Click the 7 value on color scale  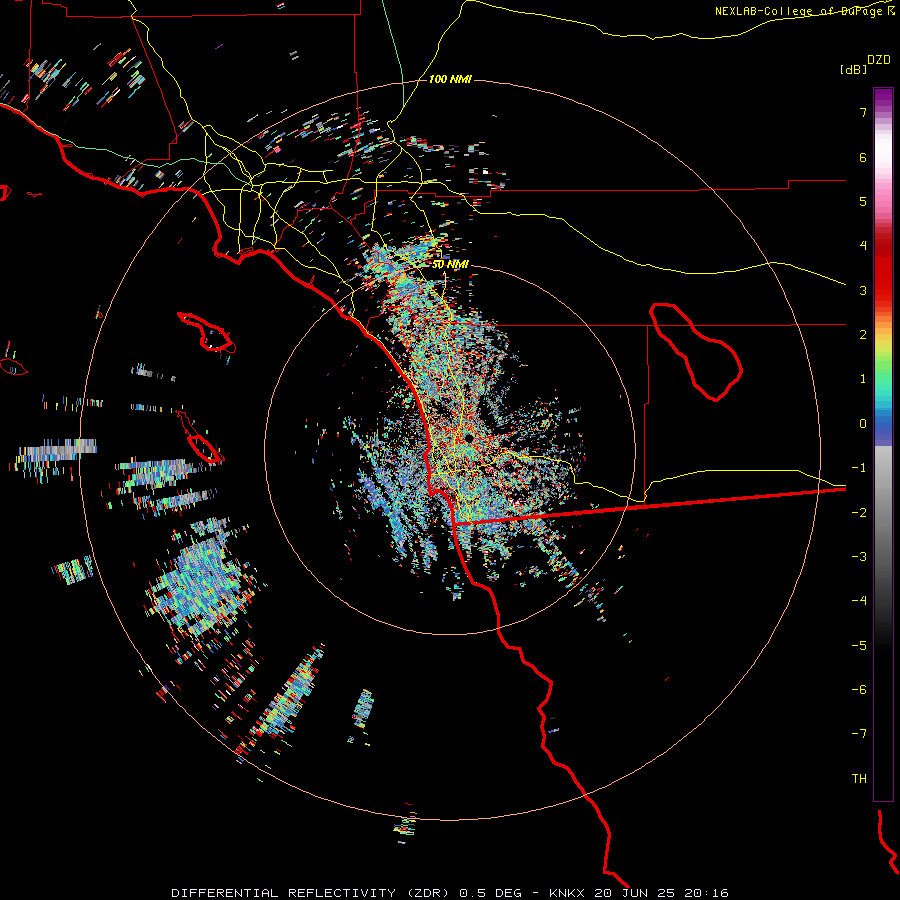863,112
